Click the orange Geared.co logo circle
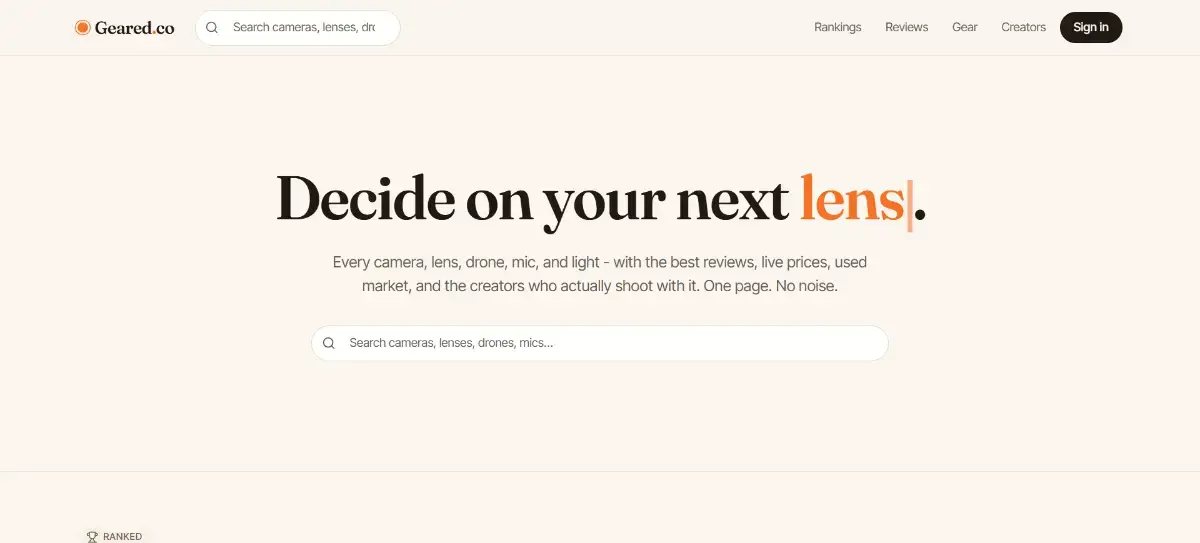Screen dimensions: 1200x543 pyautogui.click(x=82, y=28)
